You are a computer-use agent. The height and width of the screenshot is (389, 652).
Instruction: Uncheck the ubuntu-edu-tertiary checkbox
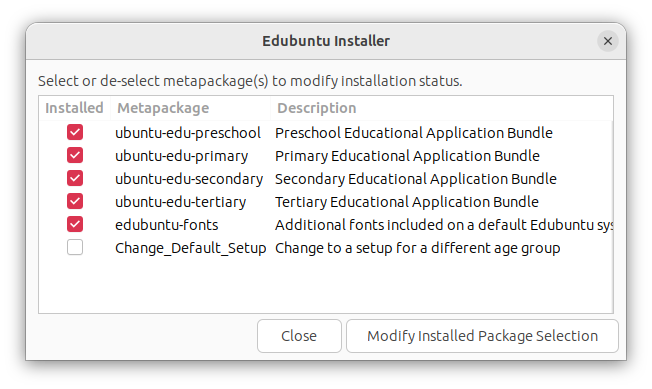pos(75,202)
